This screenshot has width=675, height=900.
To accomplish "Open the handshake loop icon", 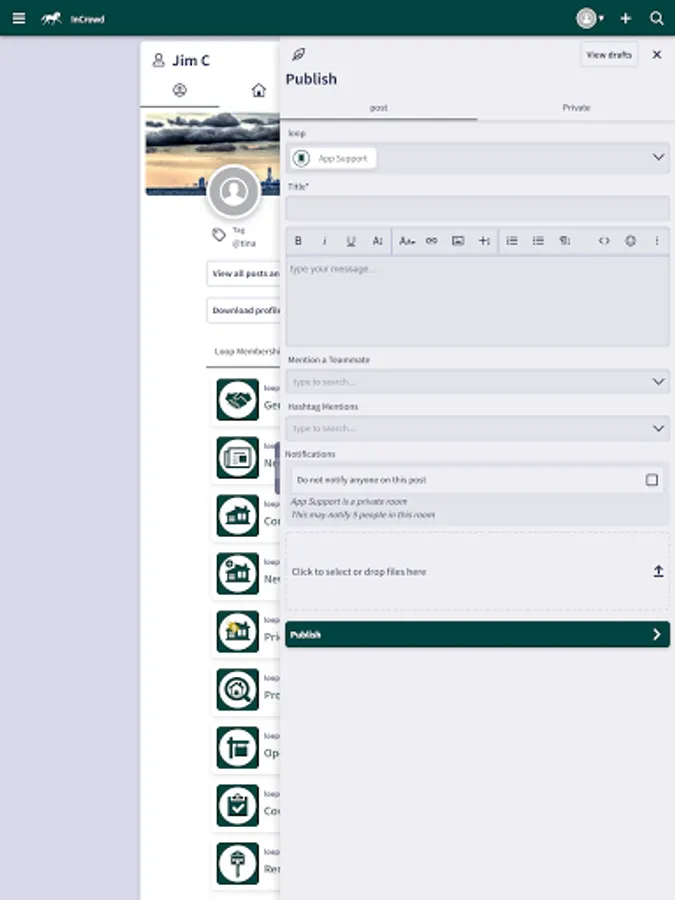I will point(238,399).
